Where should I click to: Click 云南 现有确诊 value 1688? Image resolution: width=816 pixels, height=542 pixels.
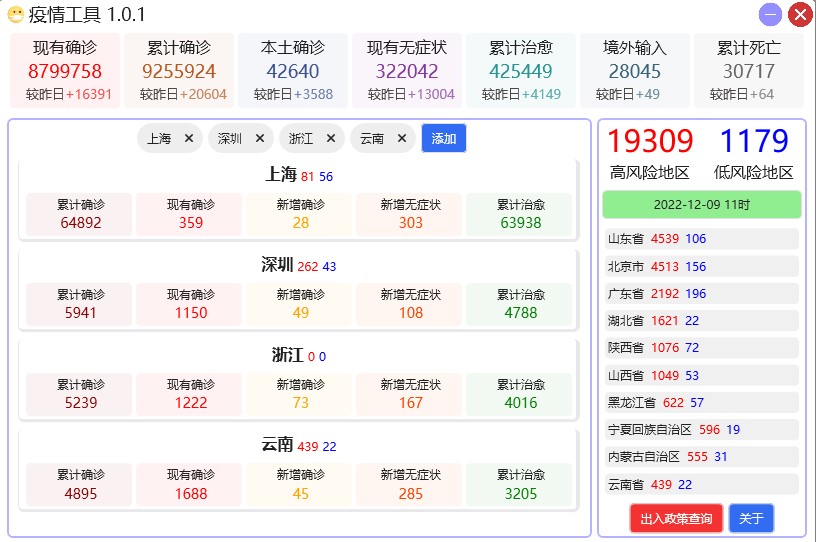click(x=190, y=494)
